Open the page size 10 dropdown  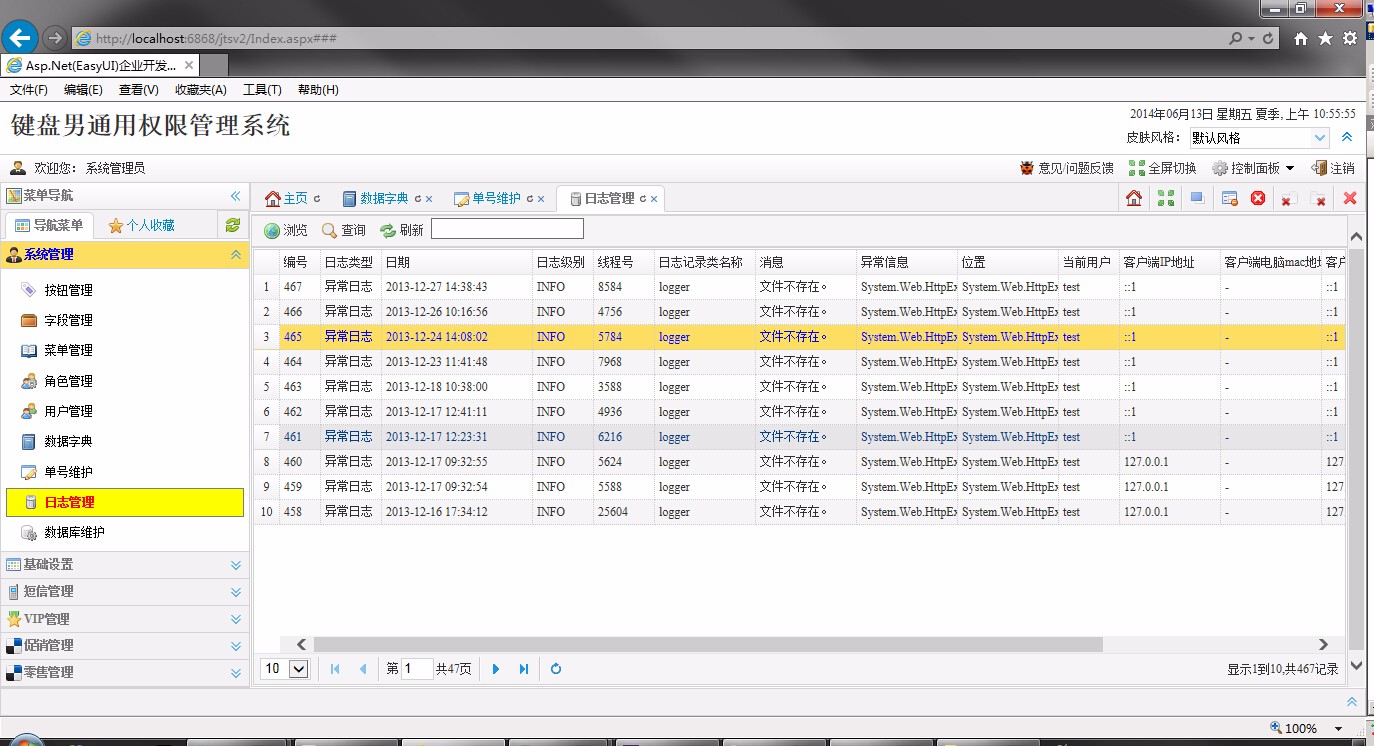[x=284, y=668]
